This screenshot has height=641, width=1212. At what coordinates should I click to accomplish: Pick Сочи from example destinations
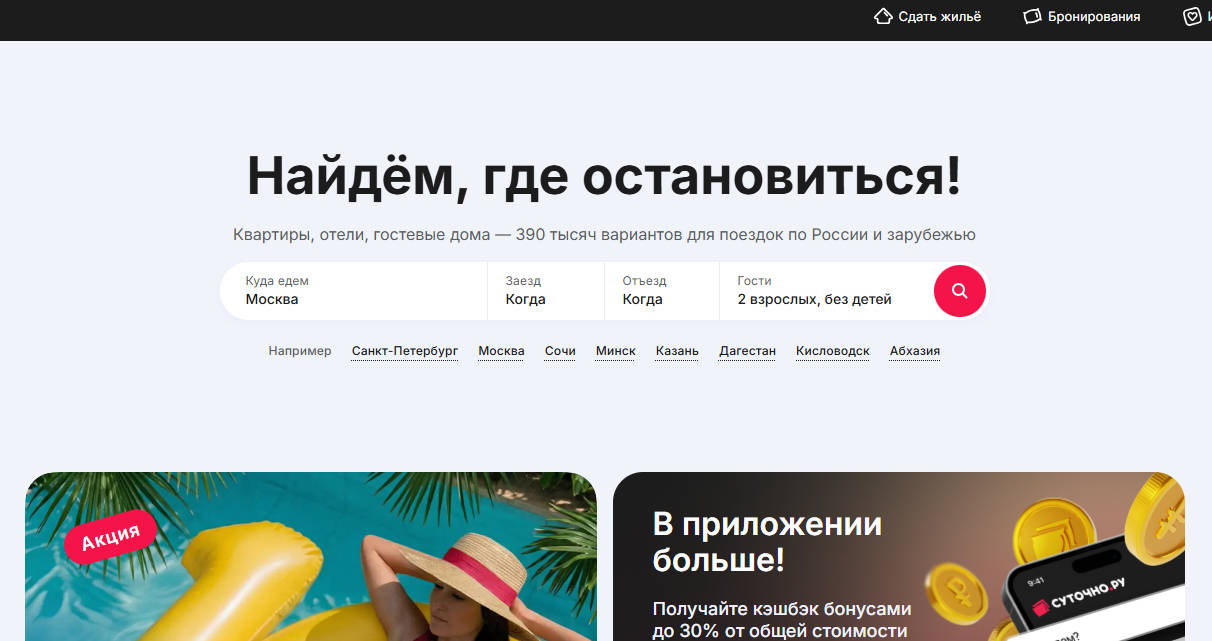tap(560, 351)
